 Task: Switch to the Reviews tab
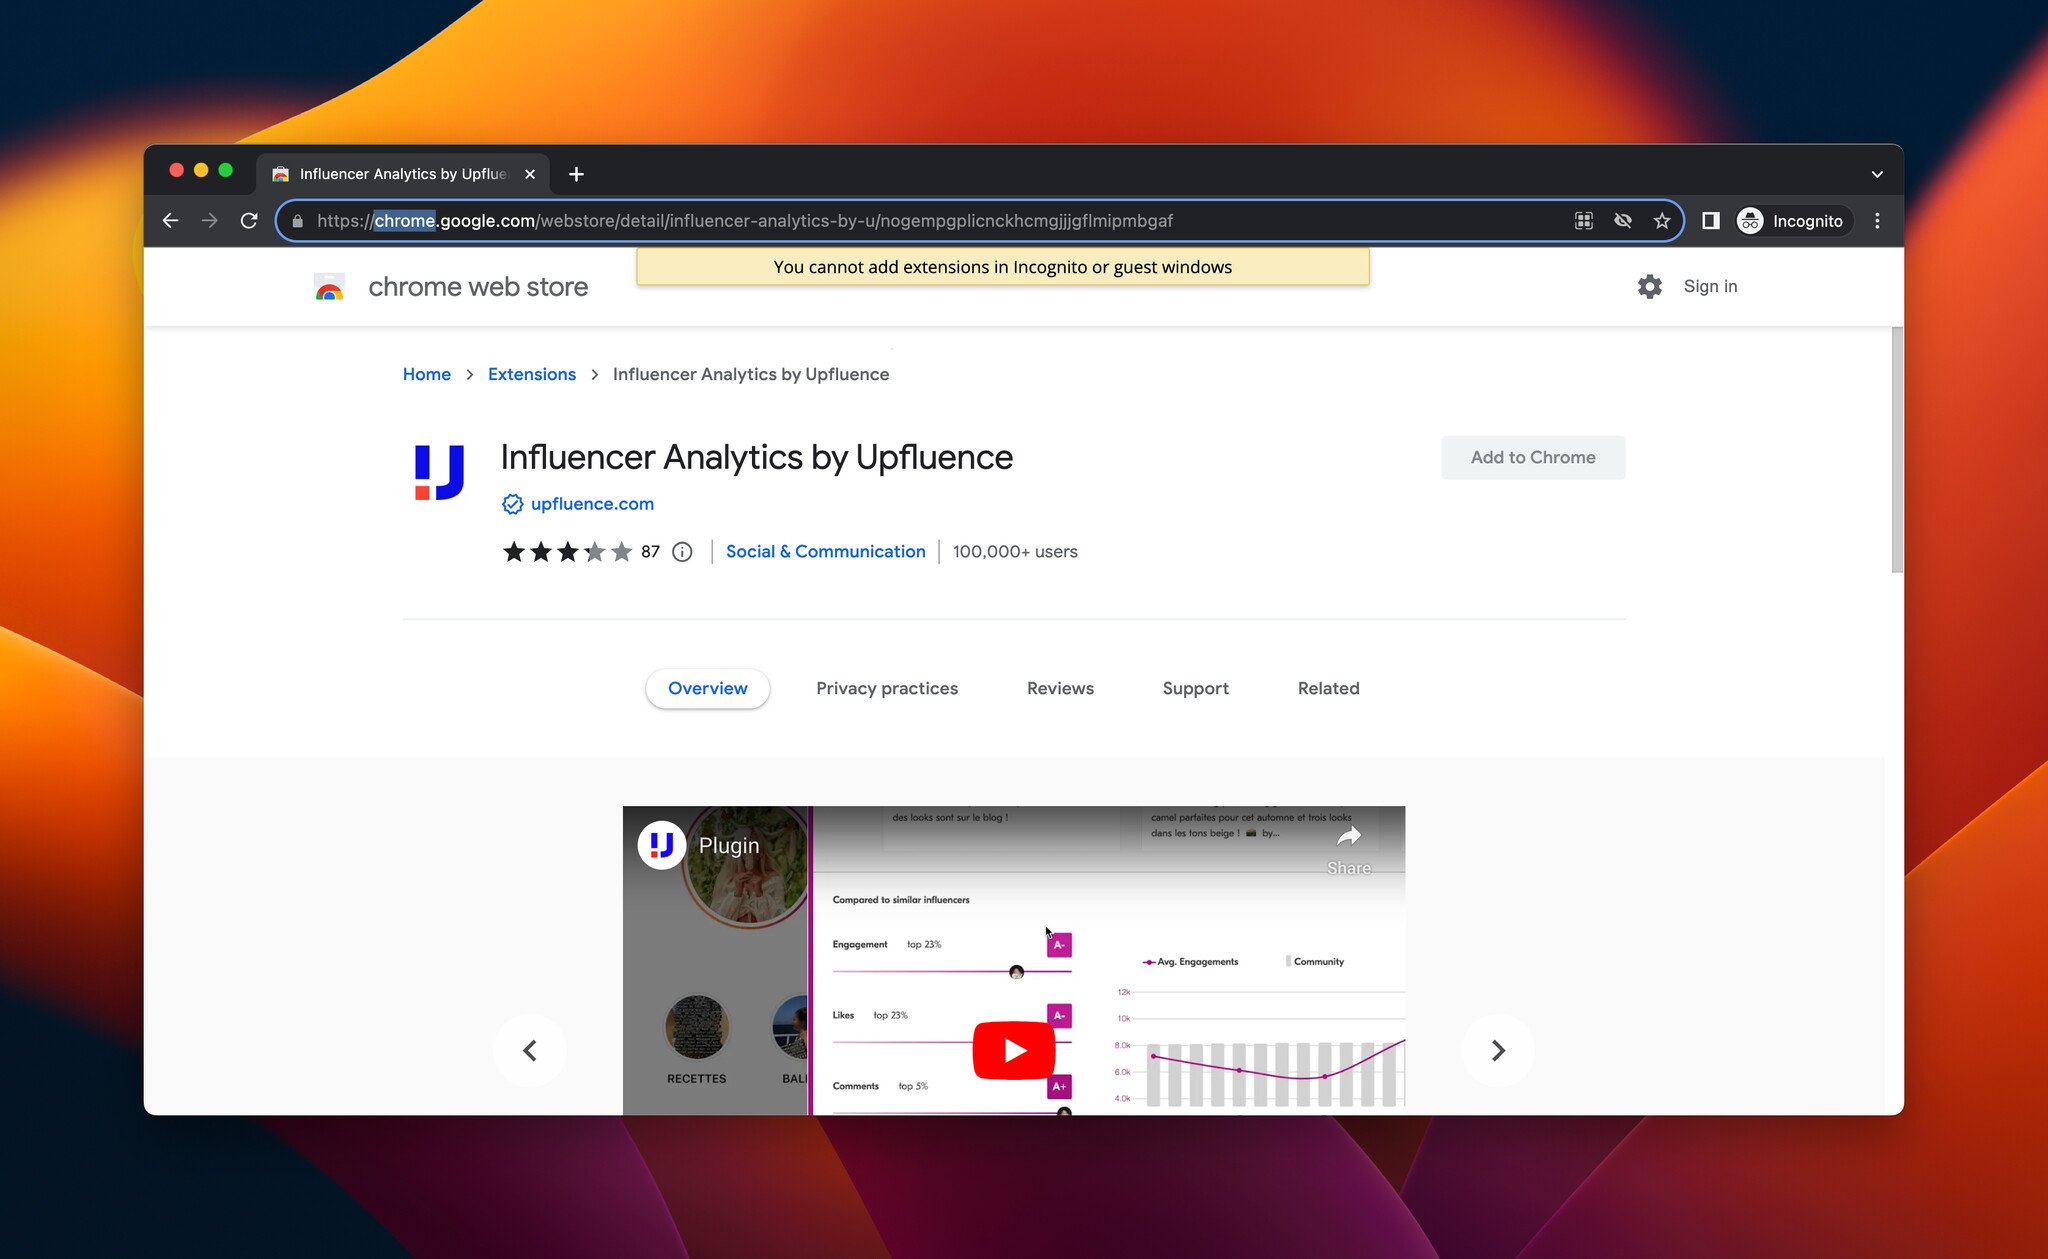click(1059, 687)
